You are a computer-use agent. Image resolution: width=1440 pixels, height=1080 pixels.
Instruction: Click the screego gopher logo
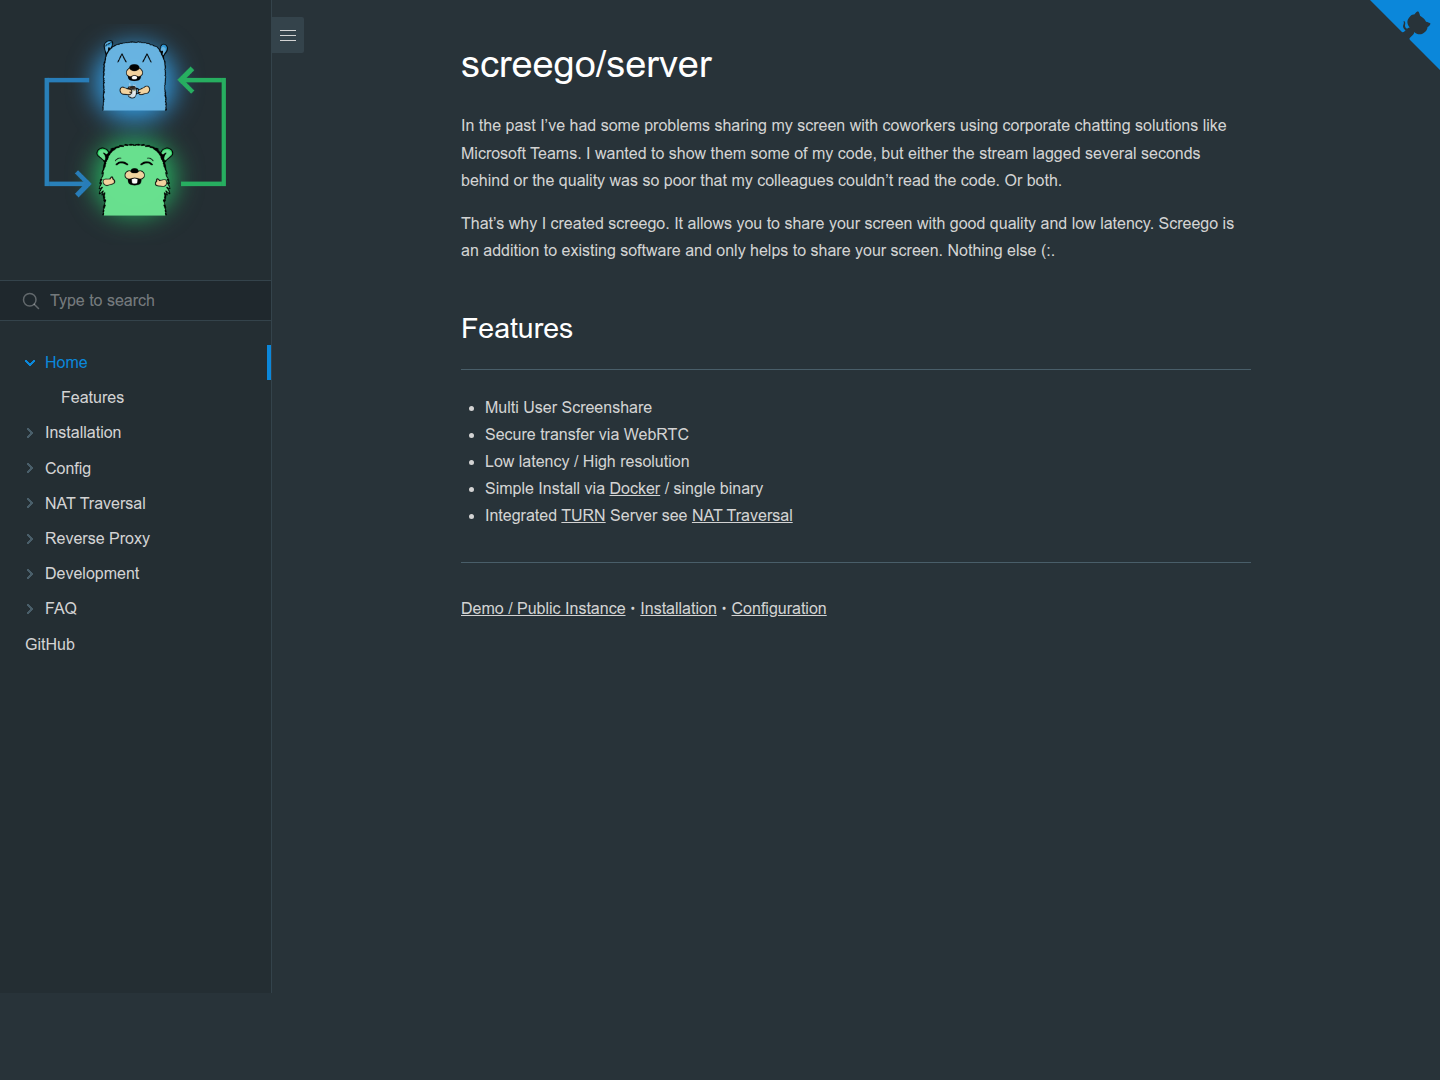coord(135,129)
